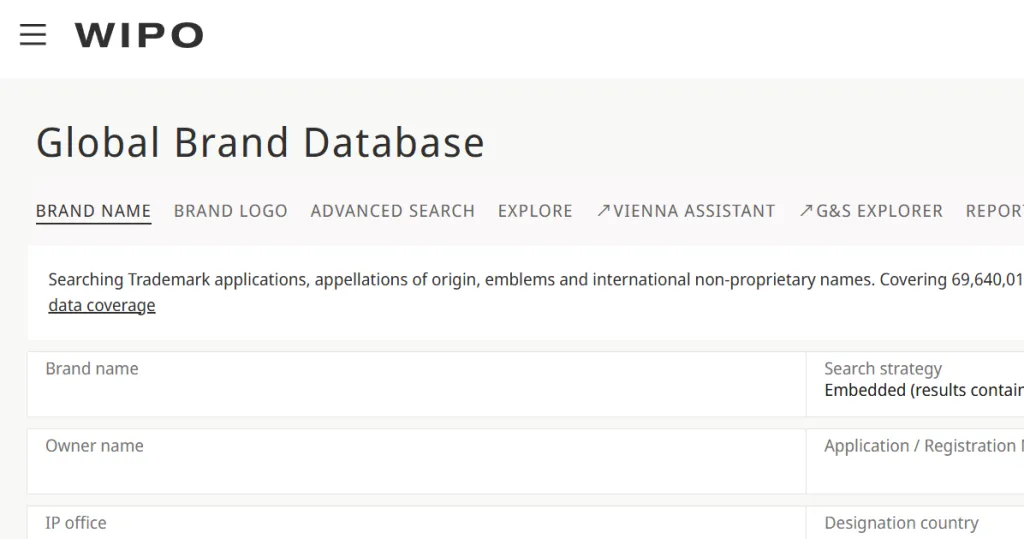Go to the Explore tab

(x=535, y=211)
